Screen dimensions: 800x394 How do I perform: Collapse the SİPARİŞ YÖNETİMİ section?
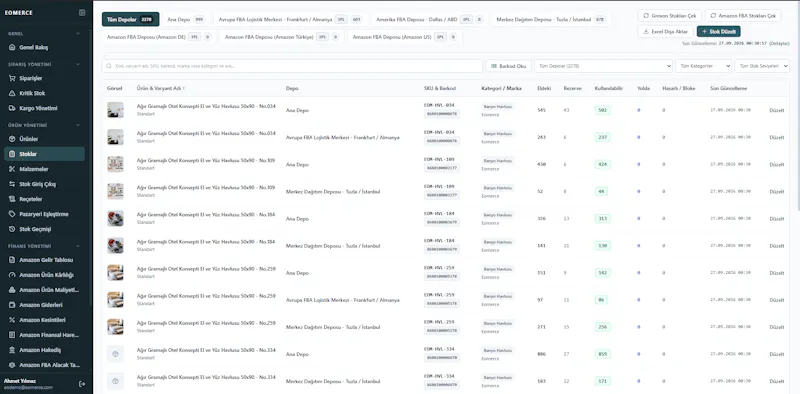click(78, 65)
